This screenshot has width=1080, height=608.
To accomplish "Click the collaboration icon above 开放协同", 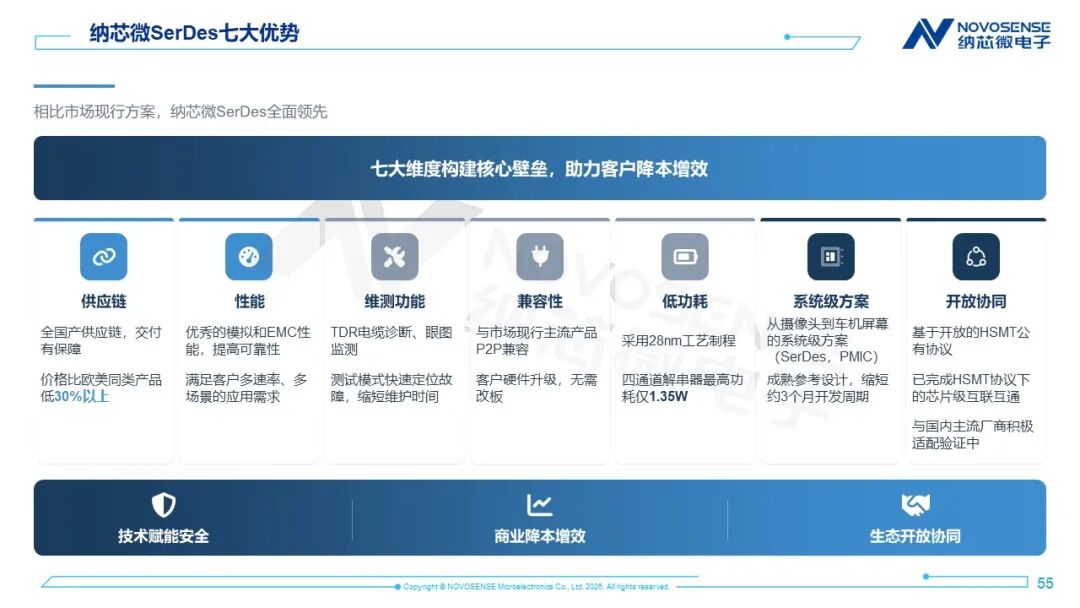I will [976, 257].
